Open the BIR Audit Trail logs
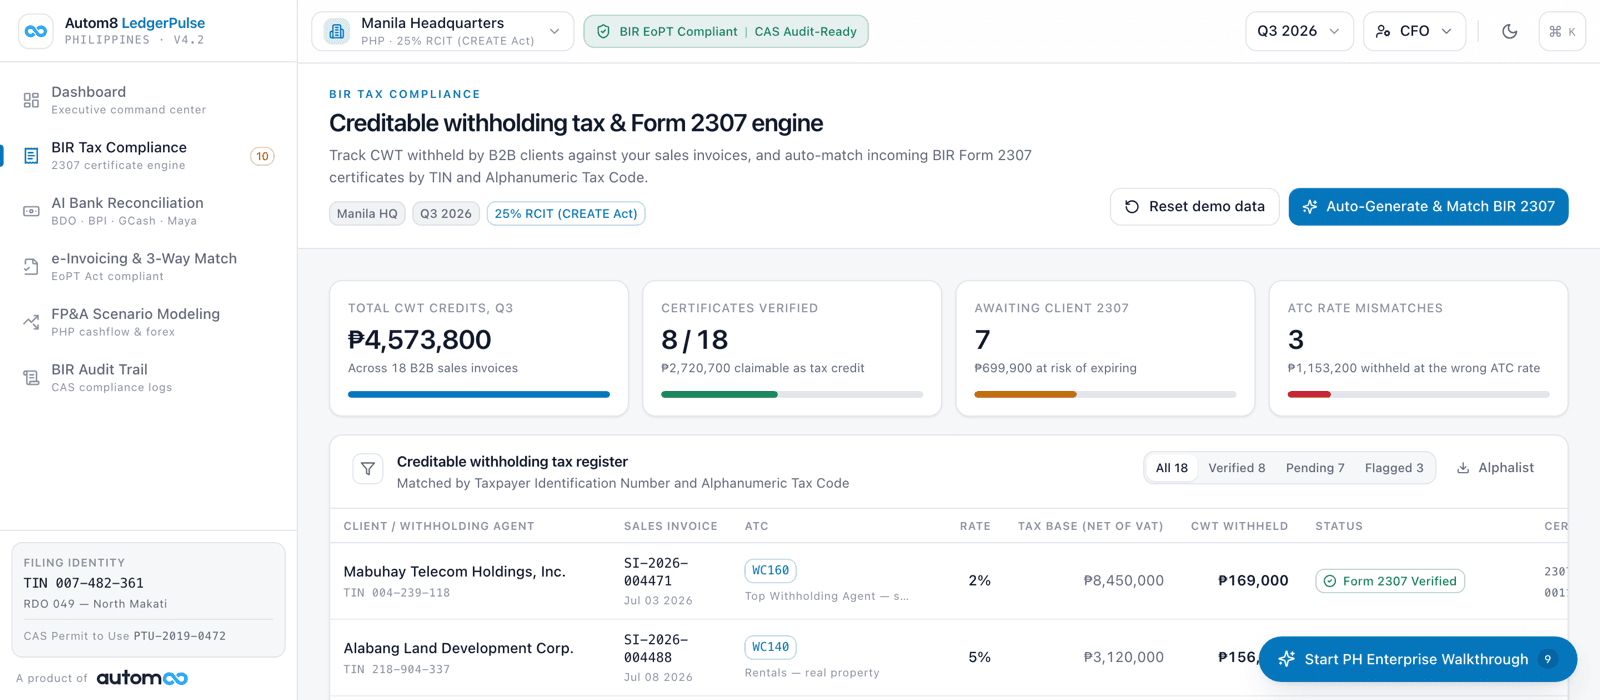The width and height of the screenshot is (1600, 700). pyautogui.click(x=148, y=378)
